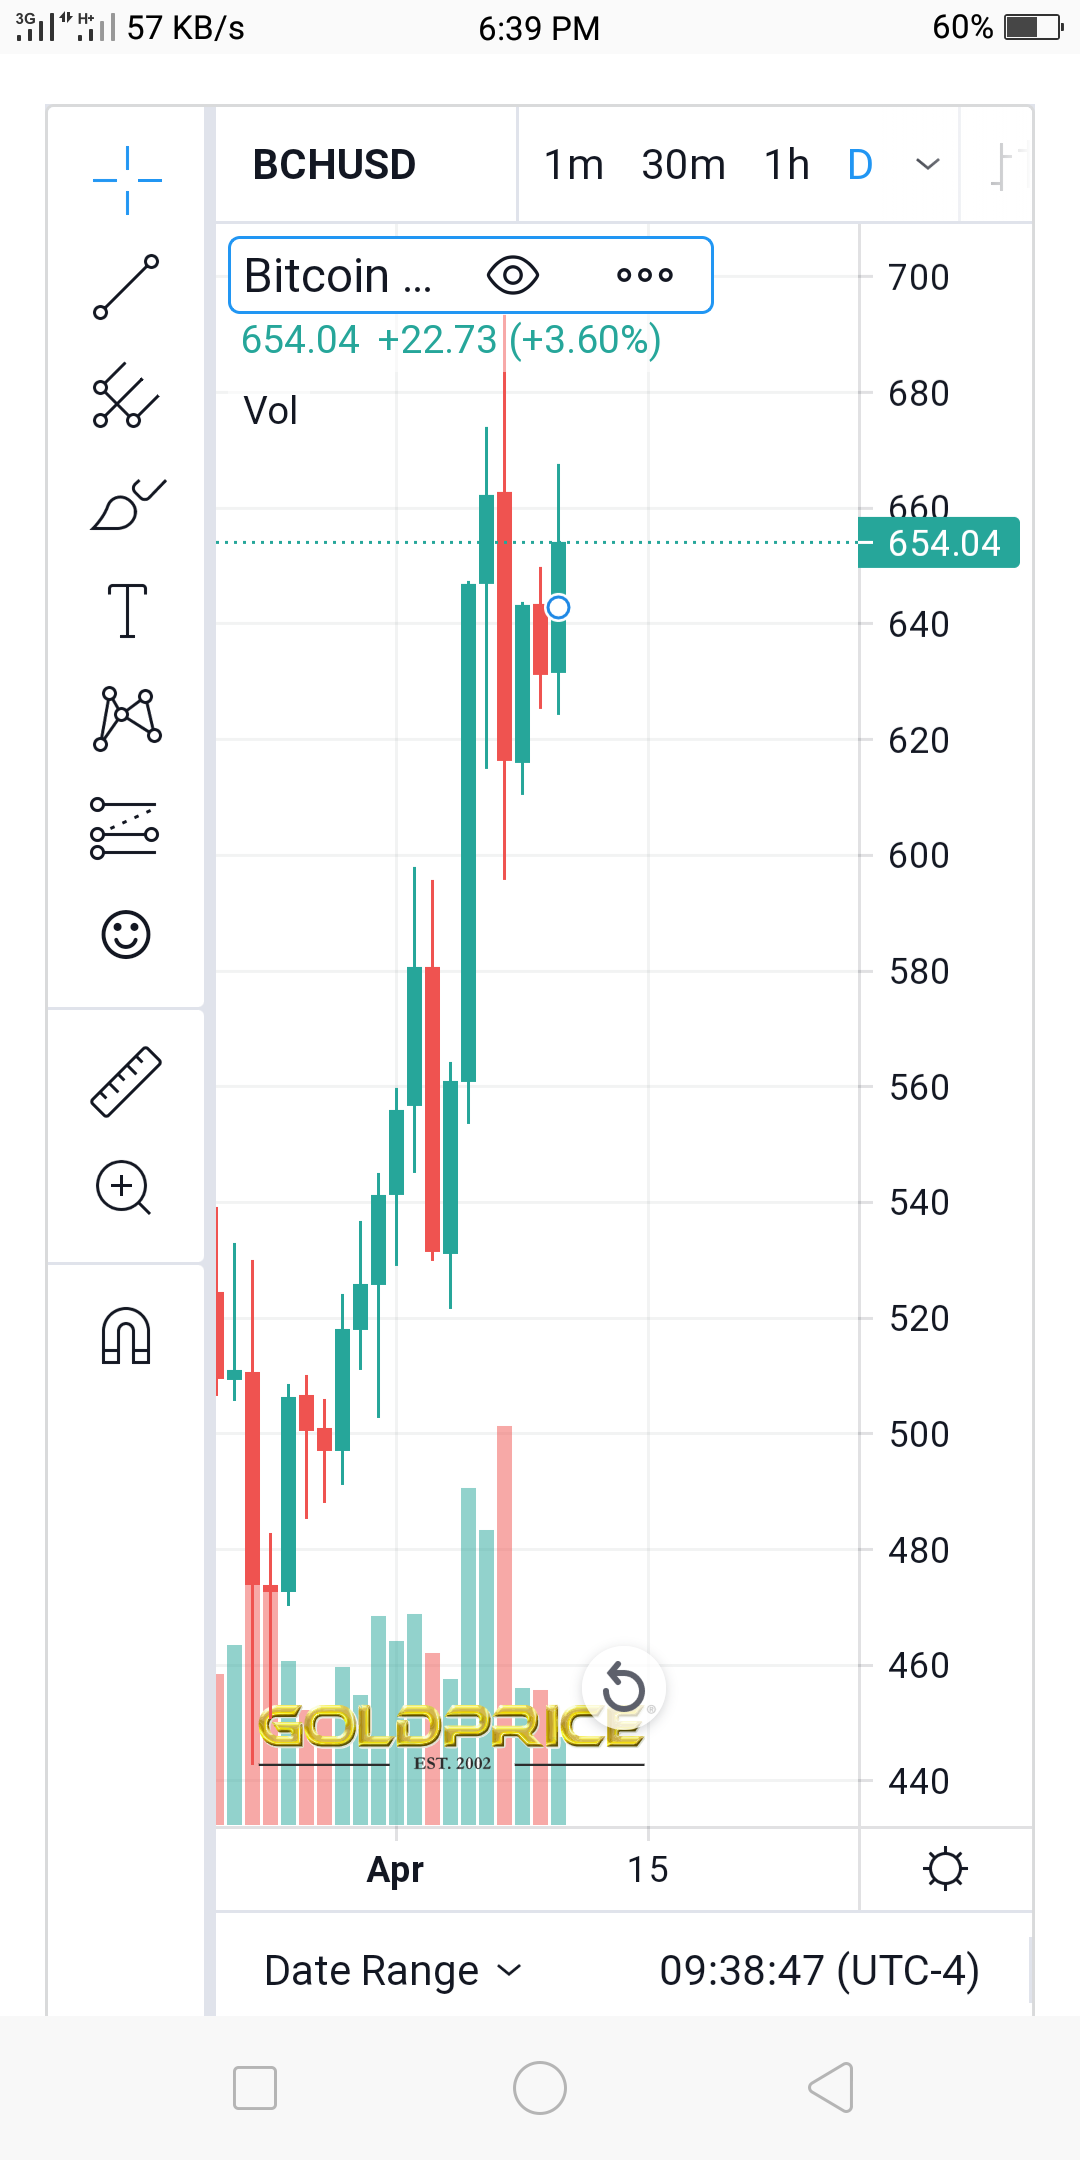Open the Date Range dropdown

coord(393,1971)
